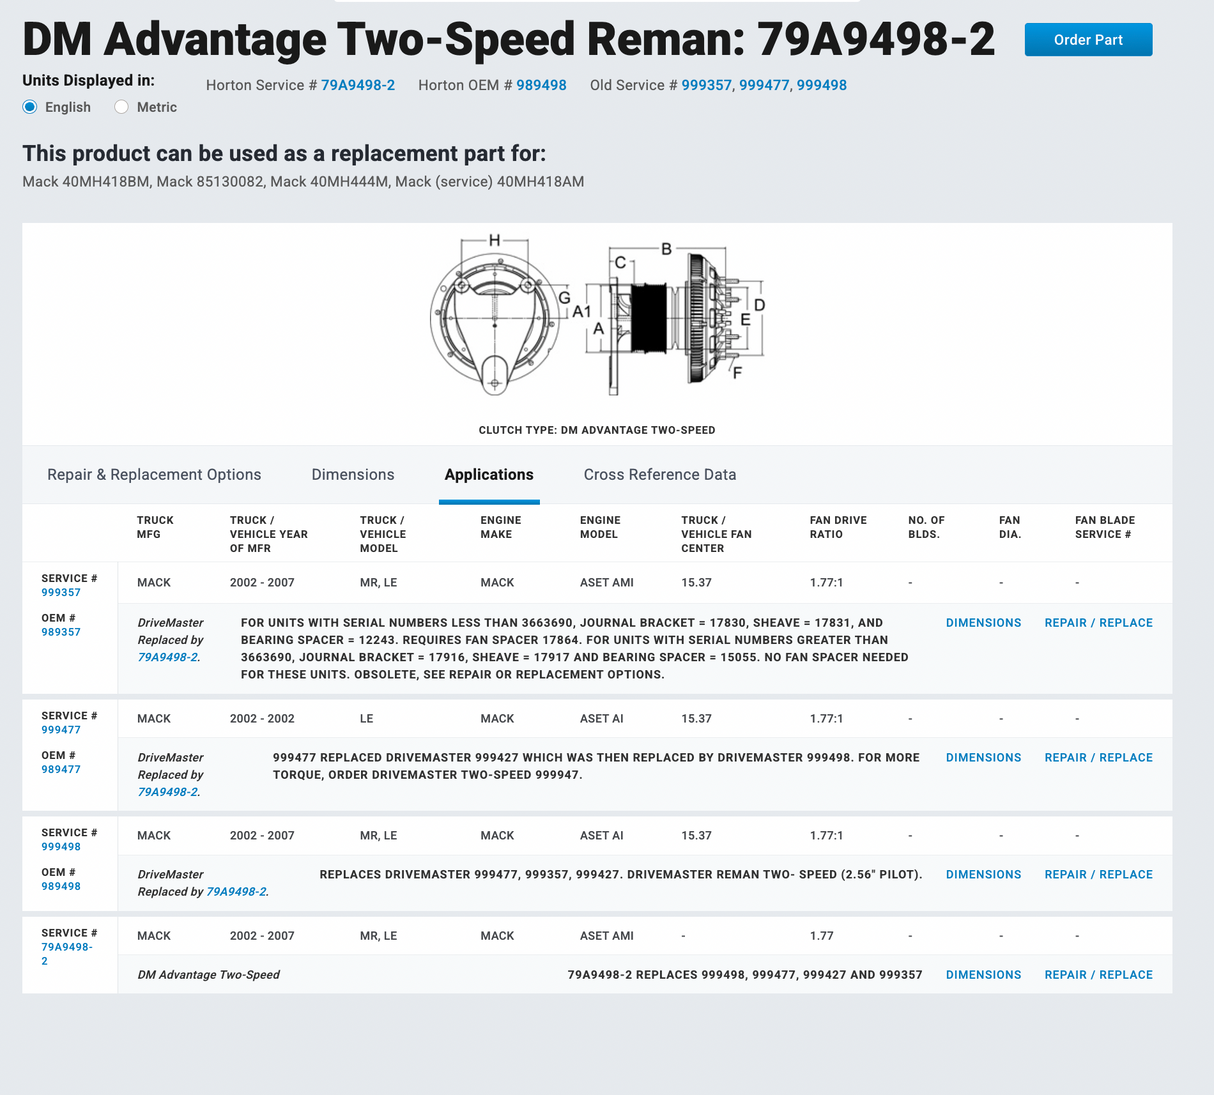Open DIMENSIONS link for service 999498 row
Image resolution: width=1214 pixels, height=1095 pixels.
(x=983, y=875)
